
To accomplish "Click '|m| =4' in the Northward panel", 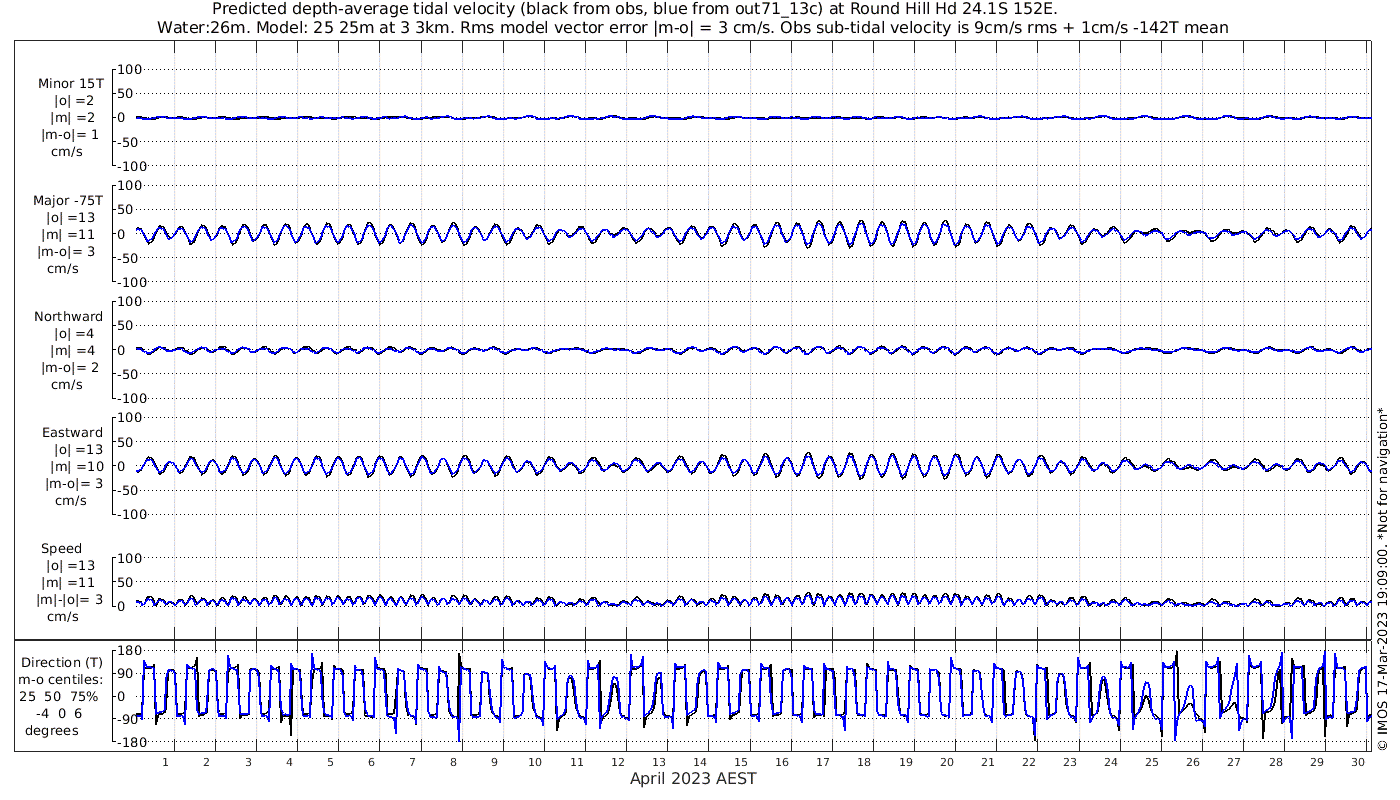I will [x=73, y=350].
